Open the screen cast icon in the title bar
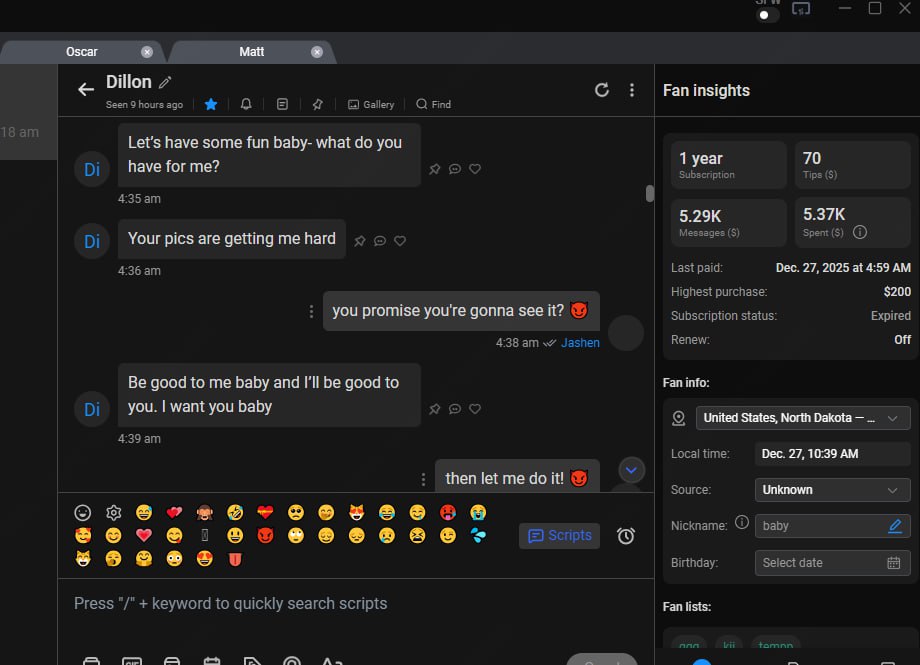This screenshot has height=665, width=920. (801, 9)
